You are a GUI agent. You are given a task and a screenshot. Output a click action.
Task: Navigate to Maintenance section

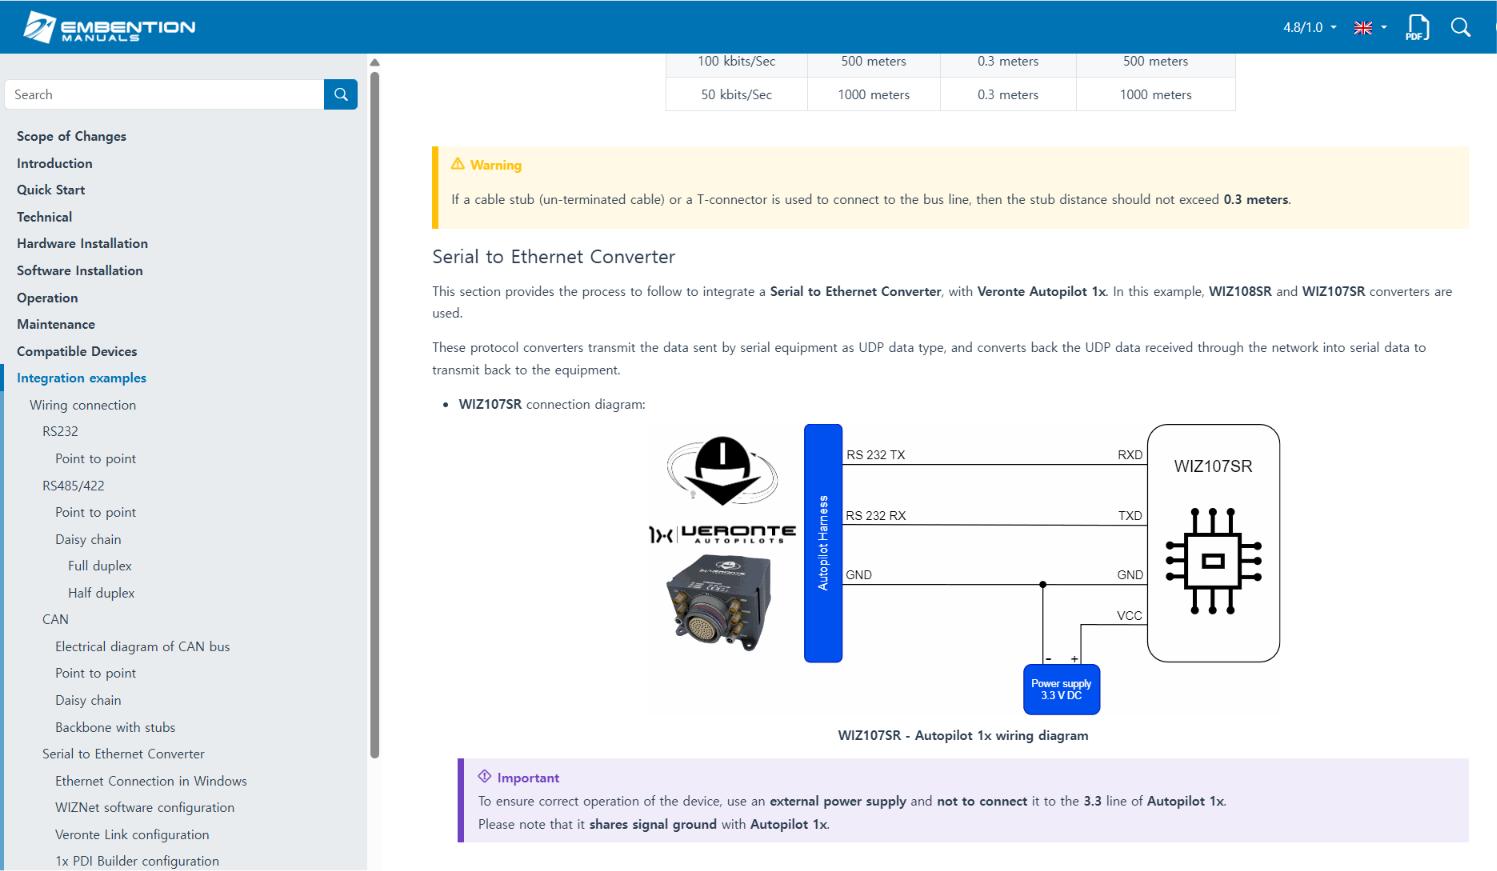pos(56,324)
